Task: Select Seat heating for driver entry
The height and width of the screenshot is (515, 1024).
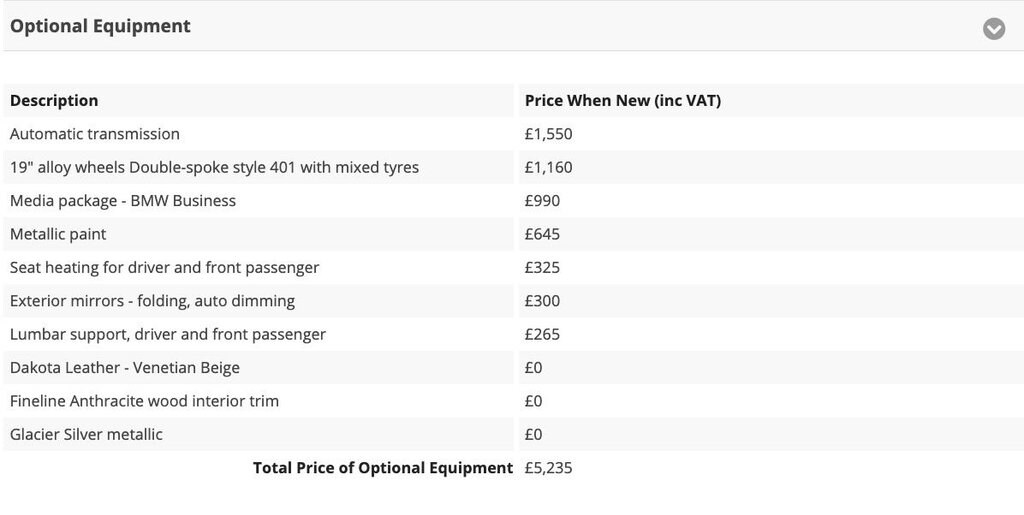Action: pyautogui.click(x=164, y=267)
